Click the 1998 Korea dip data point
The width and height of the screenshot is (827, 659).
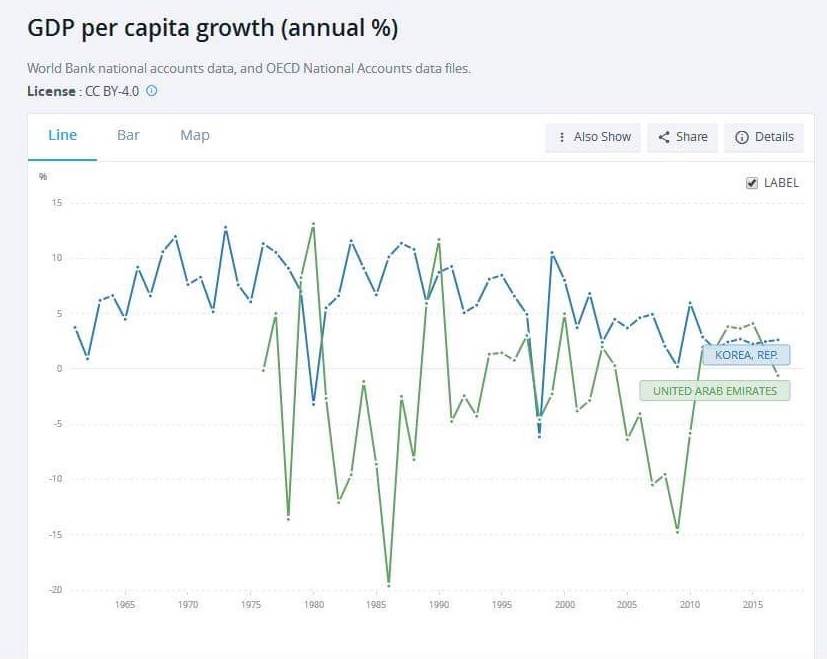tap(539, 437)
